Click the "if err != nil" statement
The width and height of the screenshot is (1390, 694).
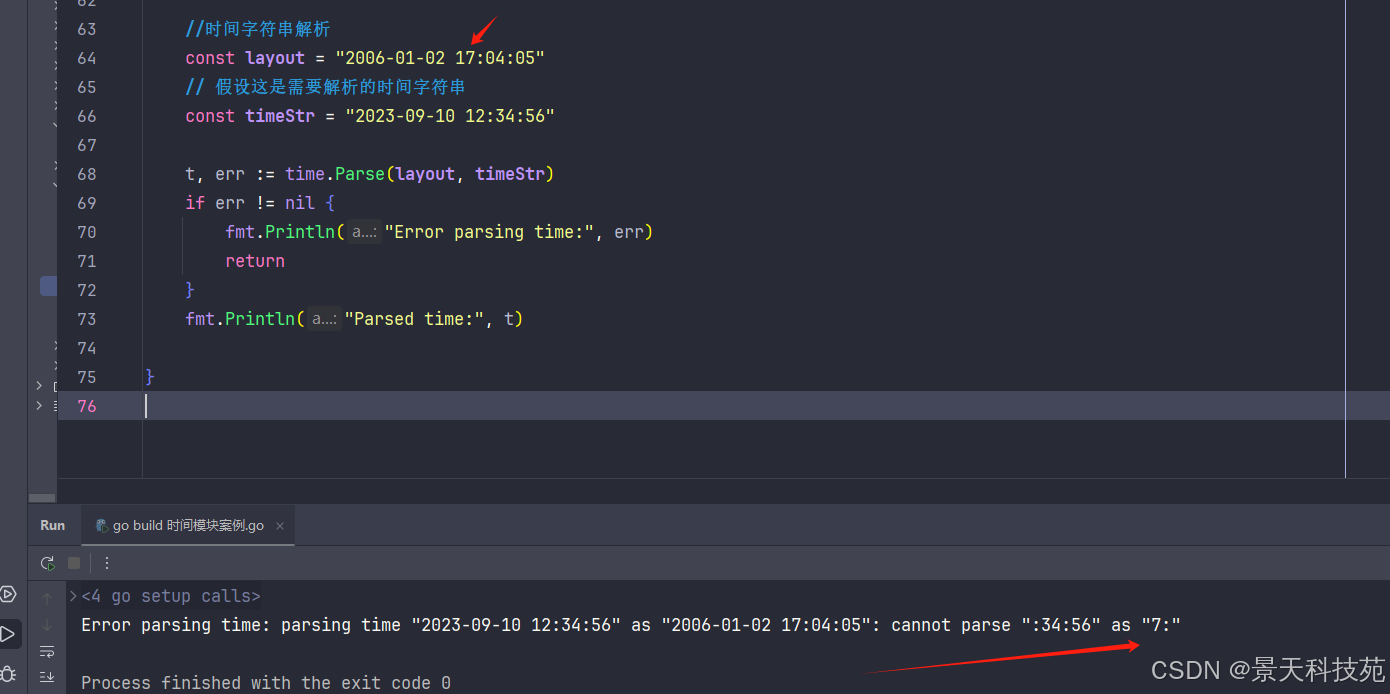260,203
